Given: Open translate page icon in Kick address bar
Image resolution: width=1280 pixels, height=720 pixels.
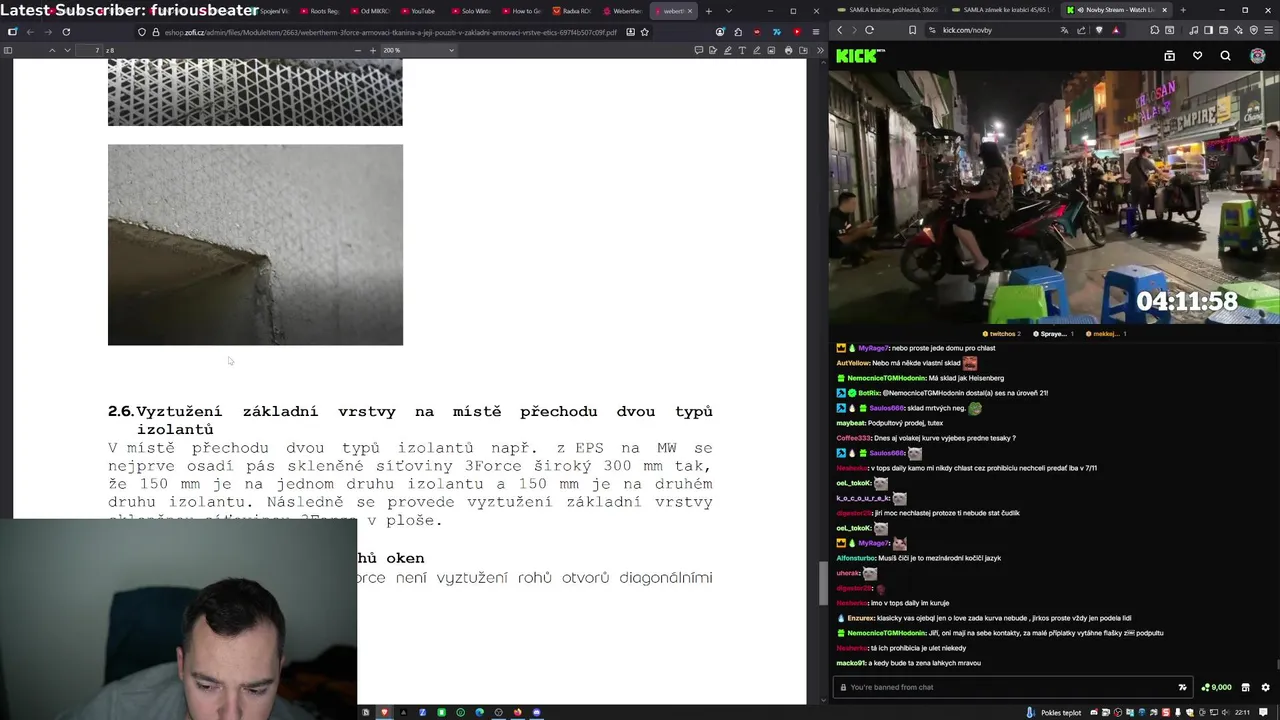Looking at the screenshot, I should pos(1064,30).
